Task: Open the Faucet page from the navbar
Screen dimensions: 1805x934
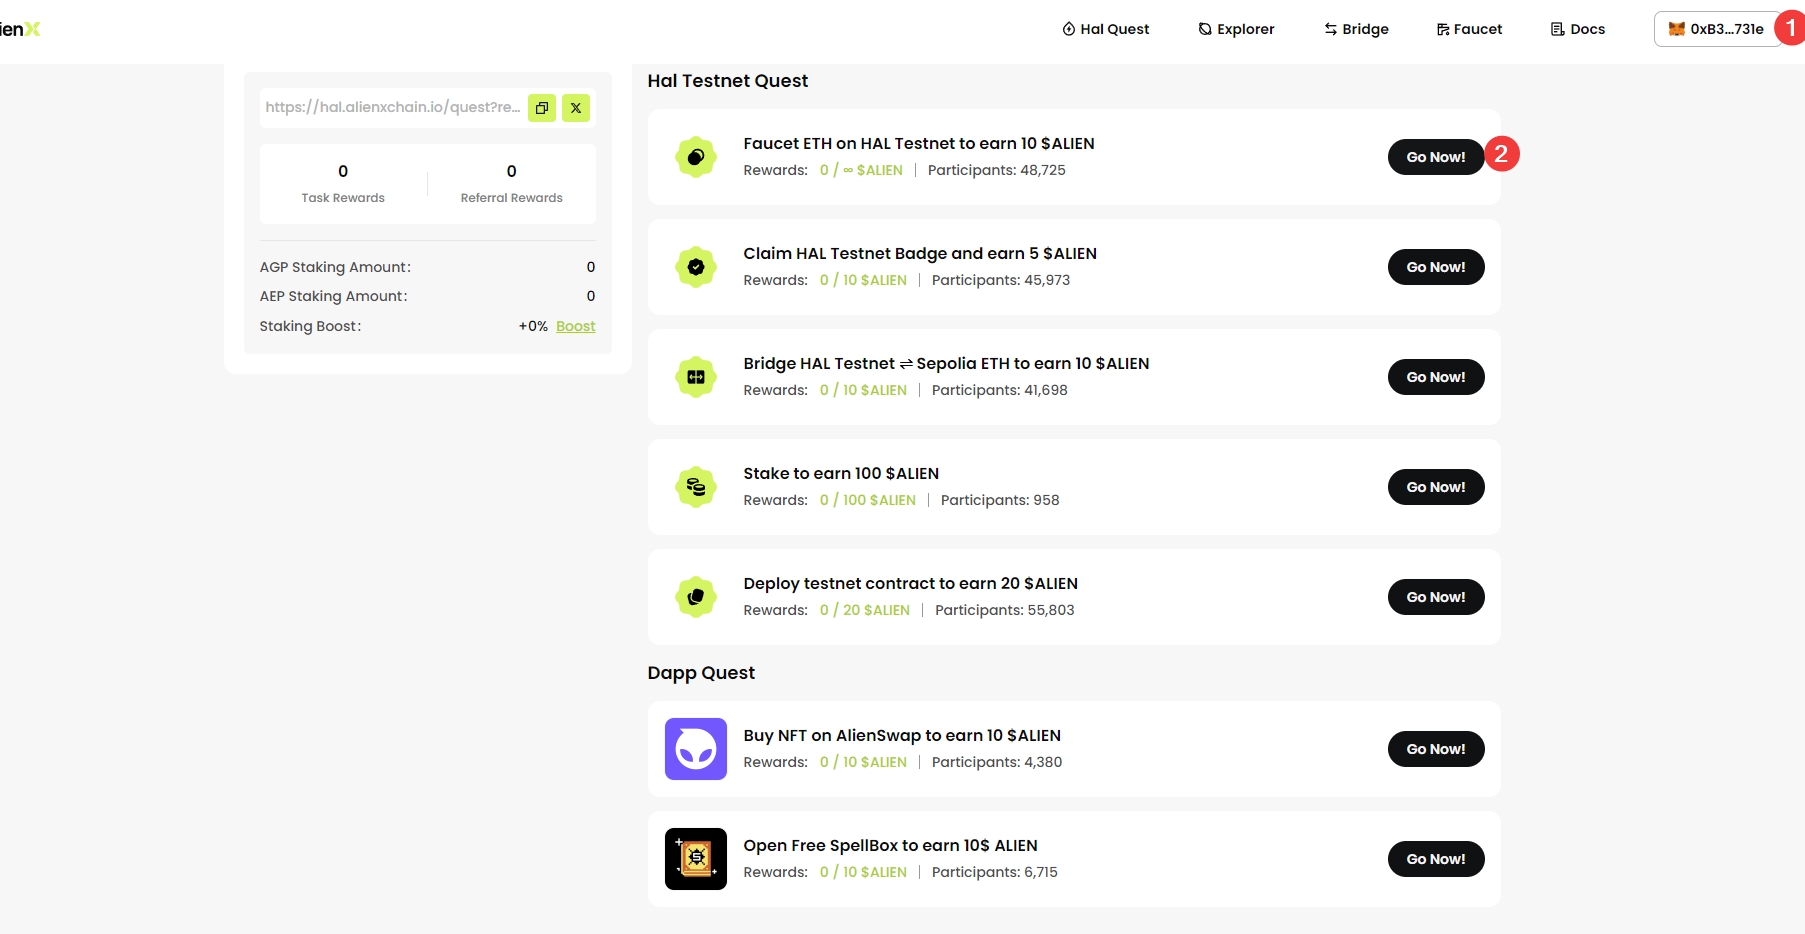Action: point(1469,29)
